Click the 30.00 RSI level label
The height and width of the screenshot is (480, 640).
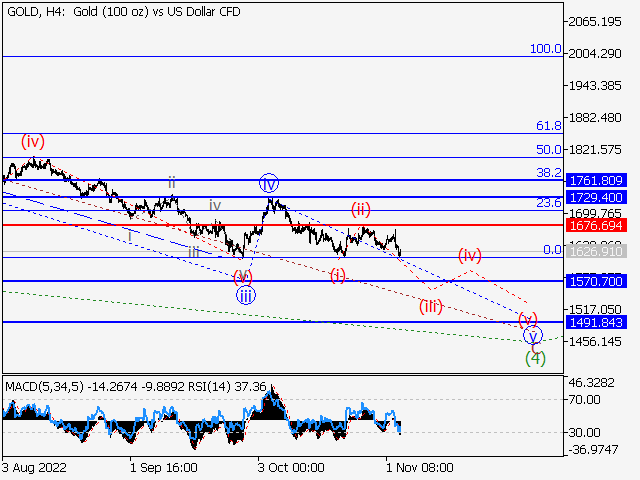[x=585, y=432]
